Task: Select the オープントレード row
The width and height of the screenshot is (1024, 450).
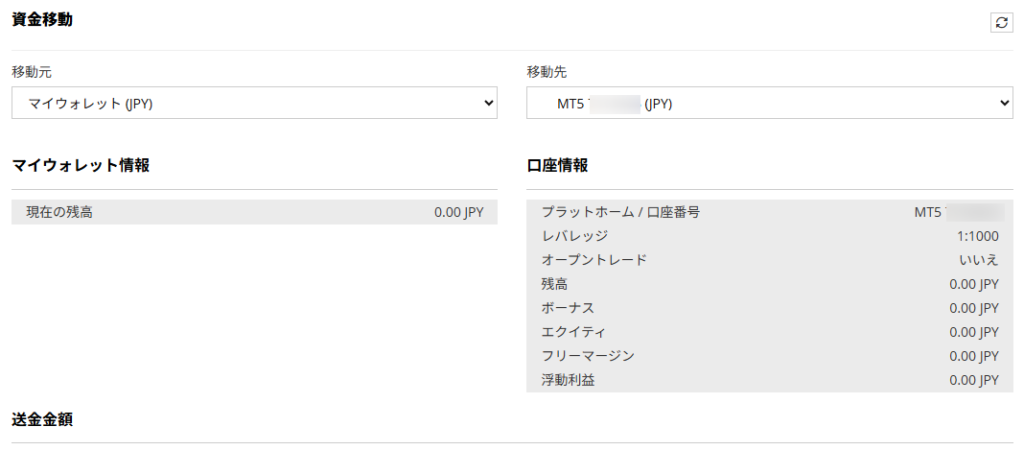Action: (x=769, y=260)
